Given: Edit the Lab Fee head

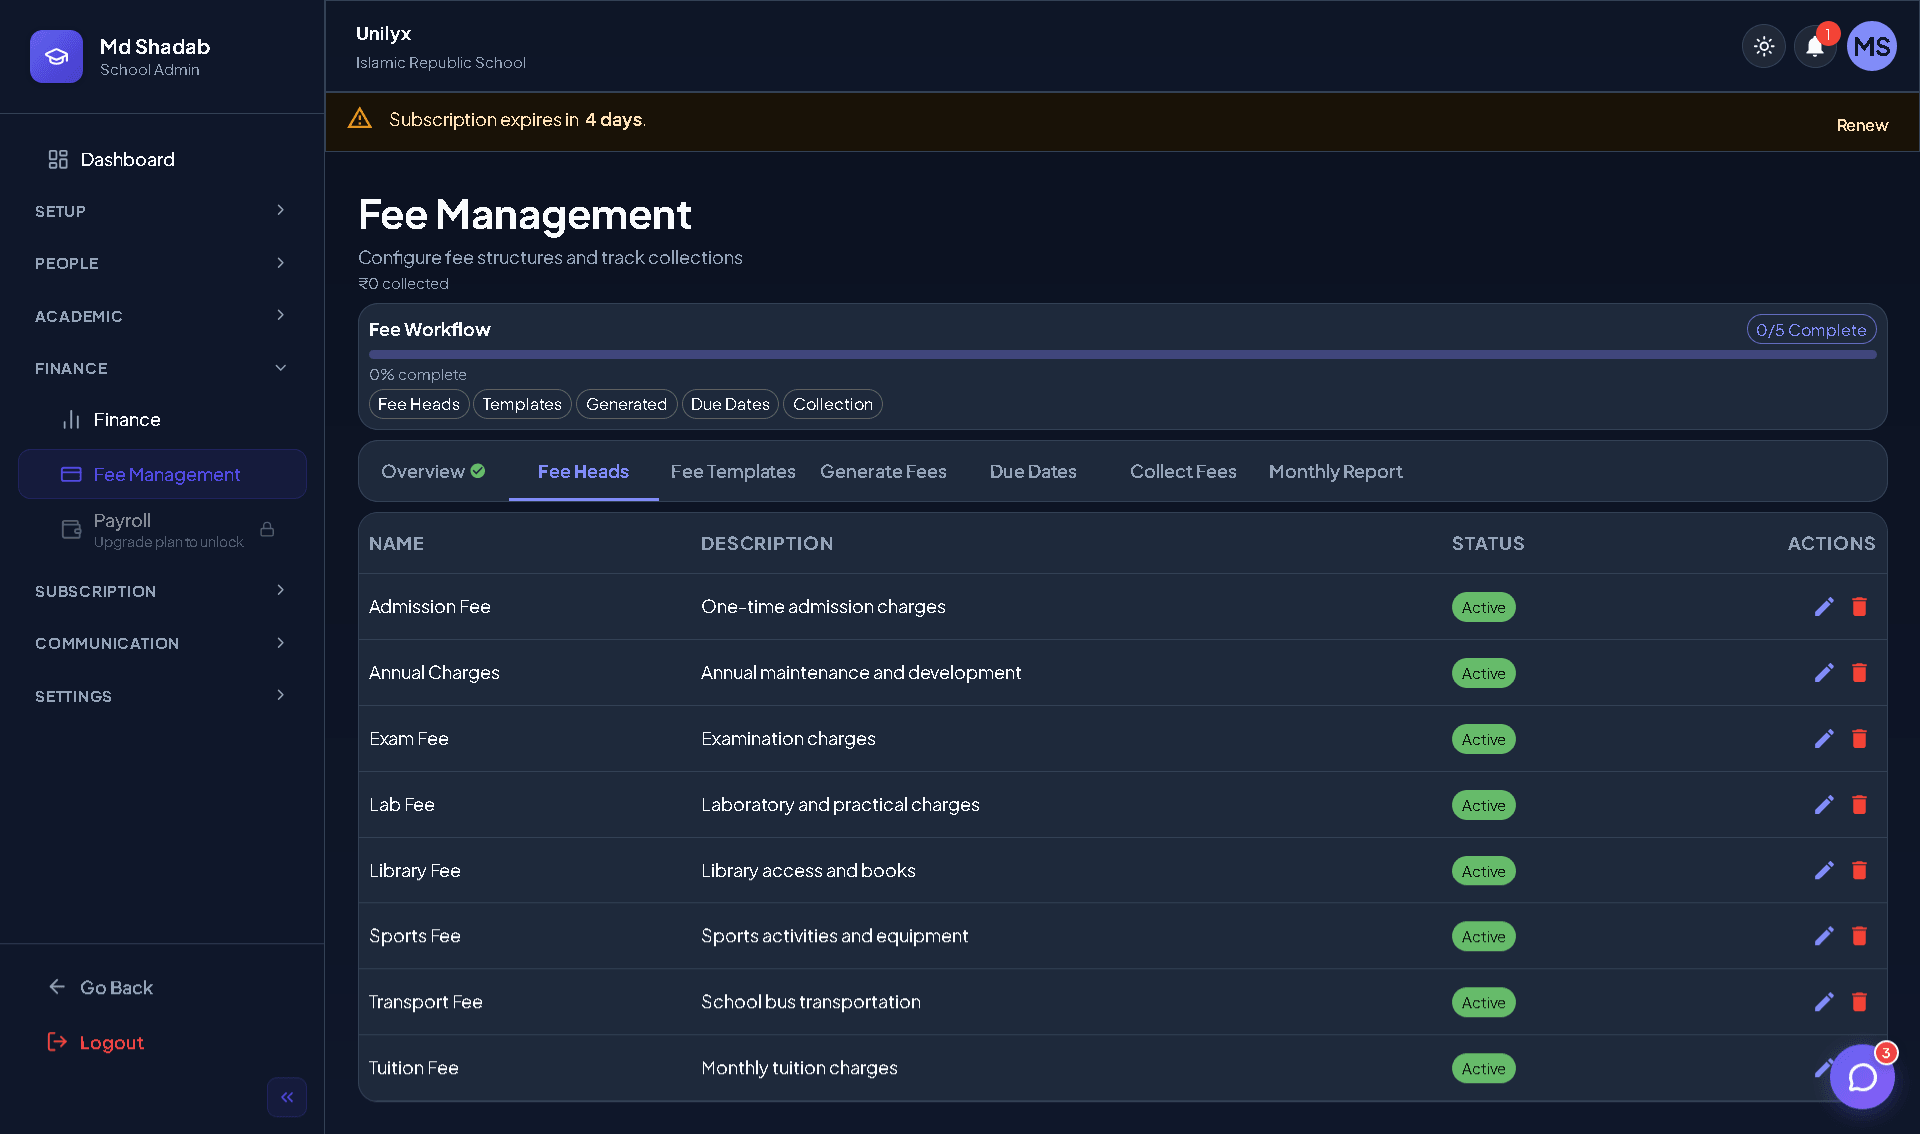Looking at the screenshot, I should pyautogui.click(x=1824, y=805).
